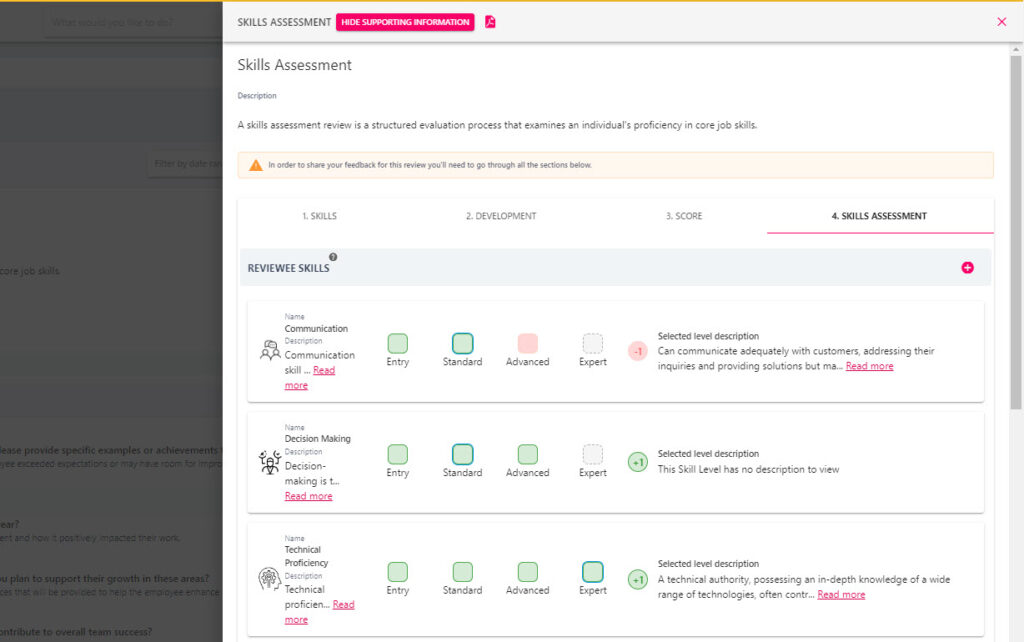The image size is (1024, 642).
Task: Select Advanced level for Technical Proficiency
Action: [x=528, y=572]
